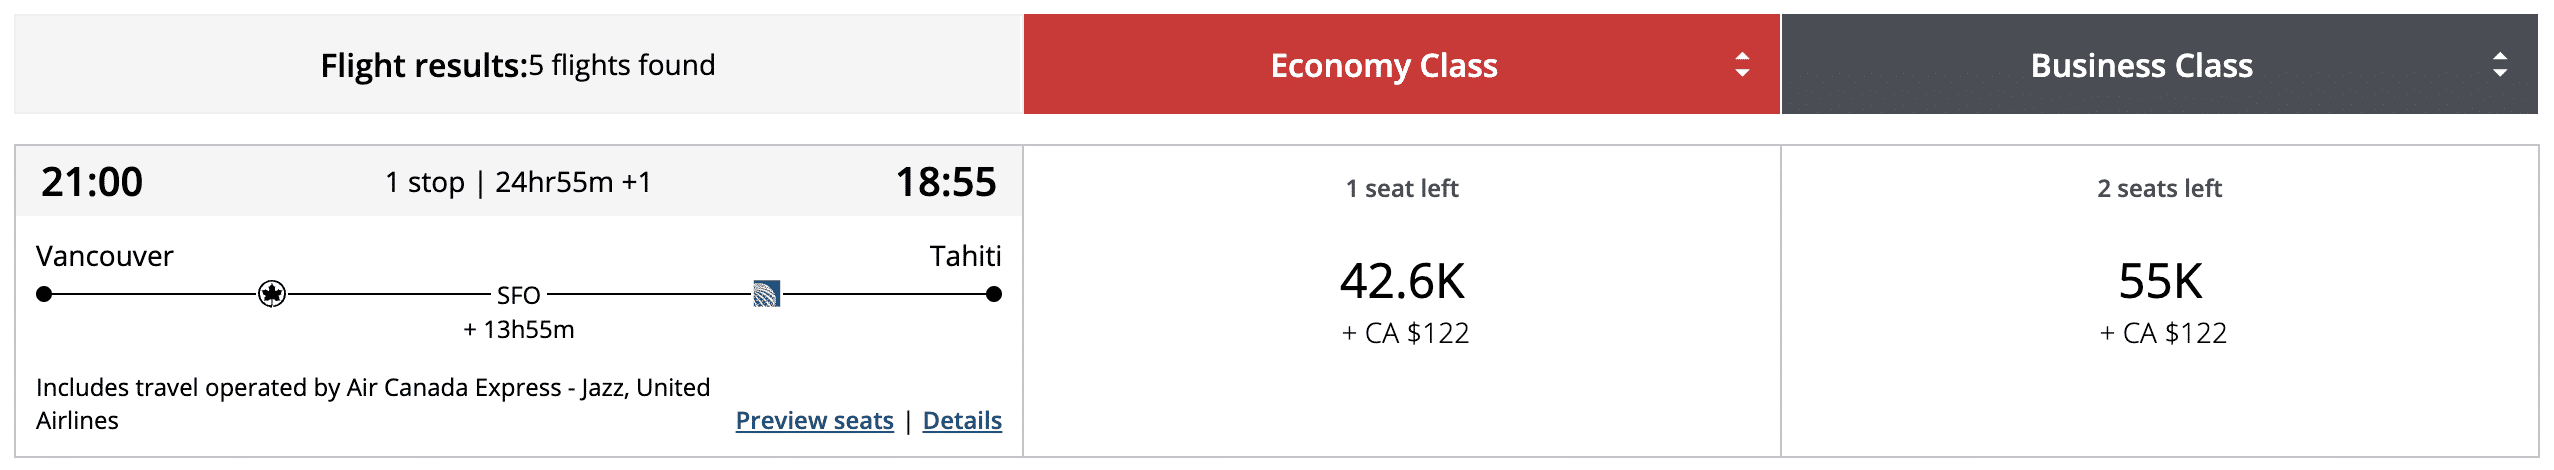The image size is (2554, 470).
Task: Open the Preview seats link
Action: (x=814, y=421)
